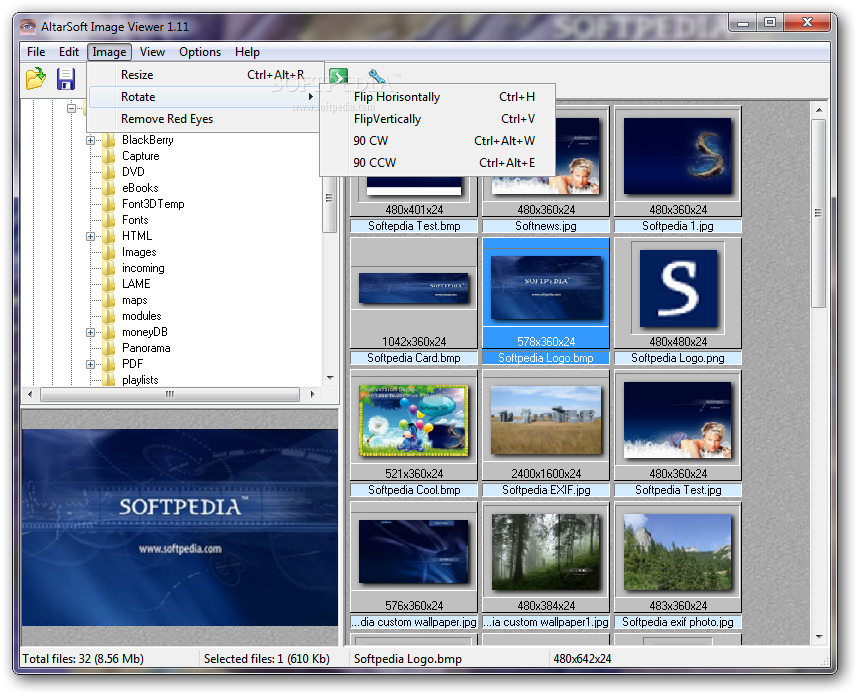Rotate image 90 CW
Screen dimensions: 858x695
438,141
